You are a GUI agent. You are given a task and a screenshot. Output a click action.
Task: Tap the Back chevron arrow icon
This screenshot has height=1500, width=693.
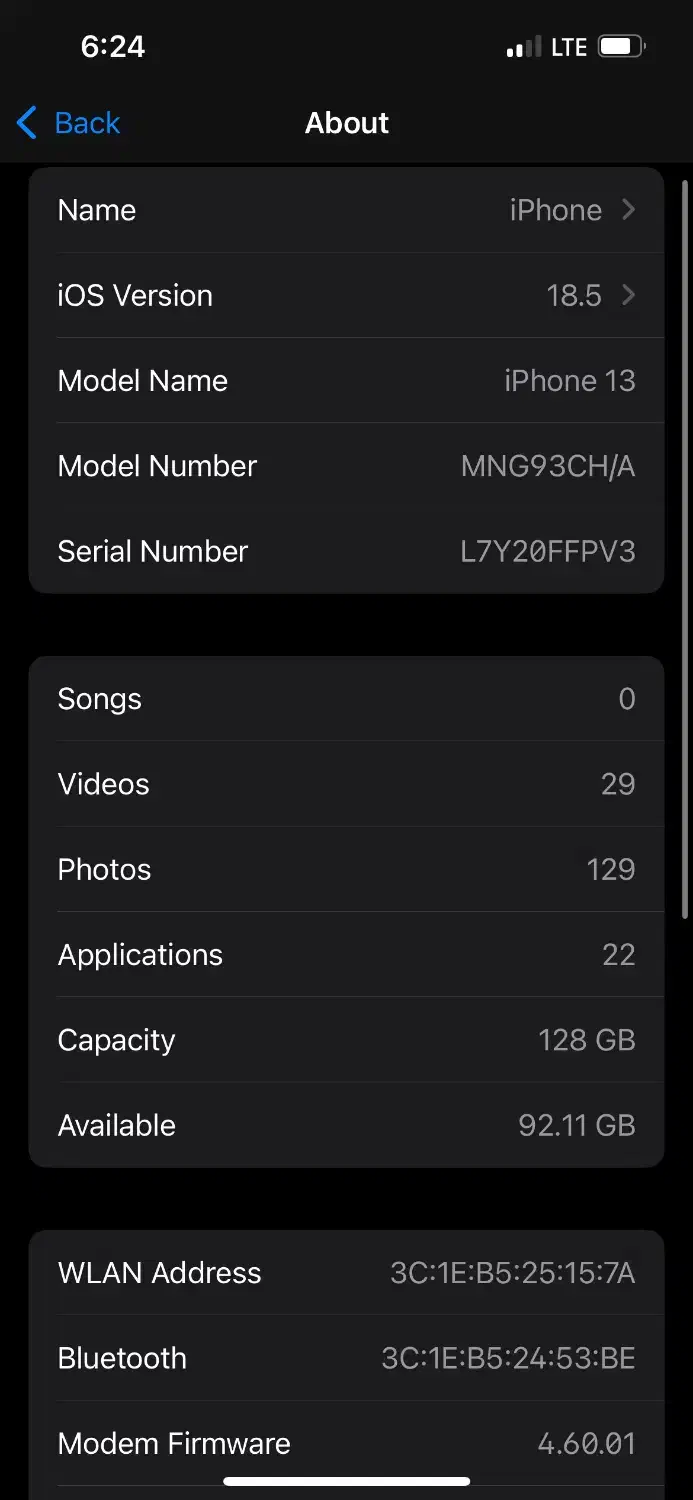pyautogui.click(x=27, y=123)
